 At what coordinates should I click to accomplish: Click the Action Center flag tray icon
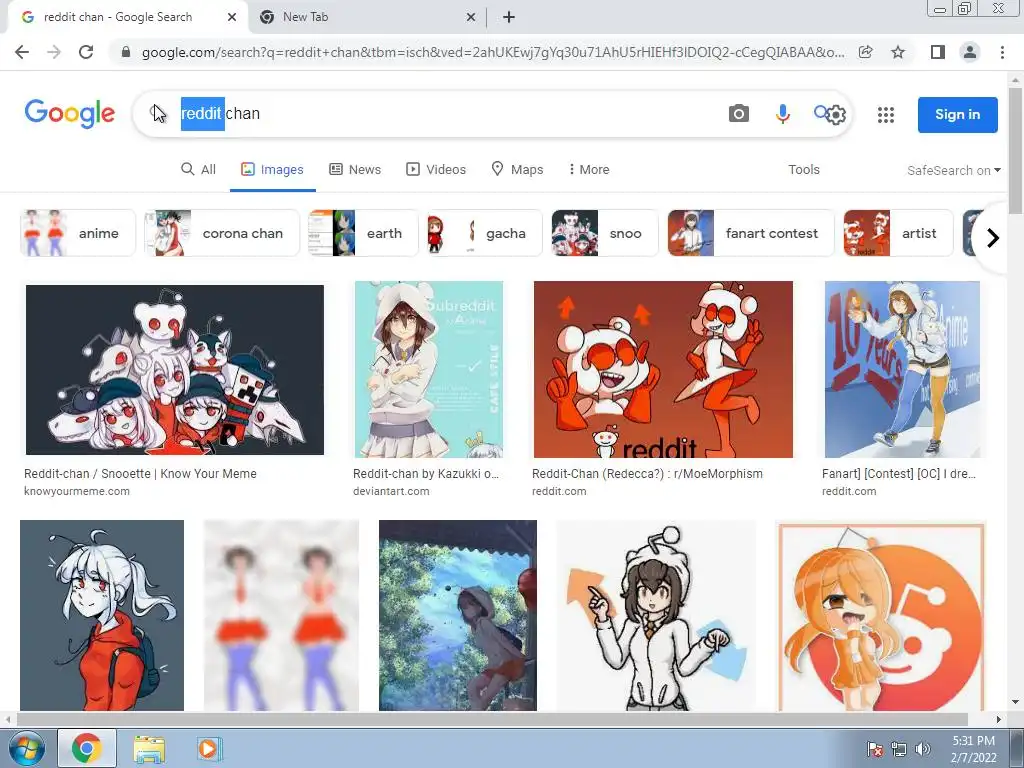[x=874, y=749]
